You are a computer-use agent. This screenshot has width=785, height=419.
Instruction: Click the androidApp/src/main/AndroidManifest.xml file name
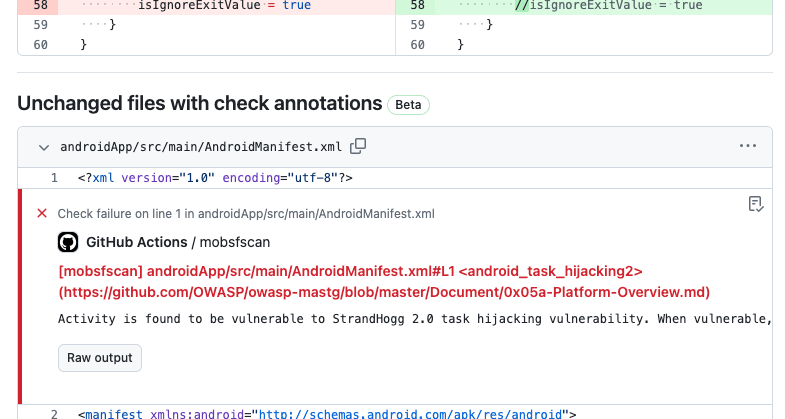[201, 147]
